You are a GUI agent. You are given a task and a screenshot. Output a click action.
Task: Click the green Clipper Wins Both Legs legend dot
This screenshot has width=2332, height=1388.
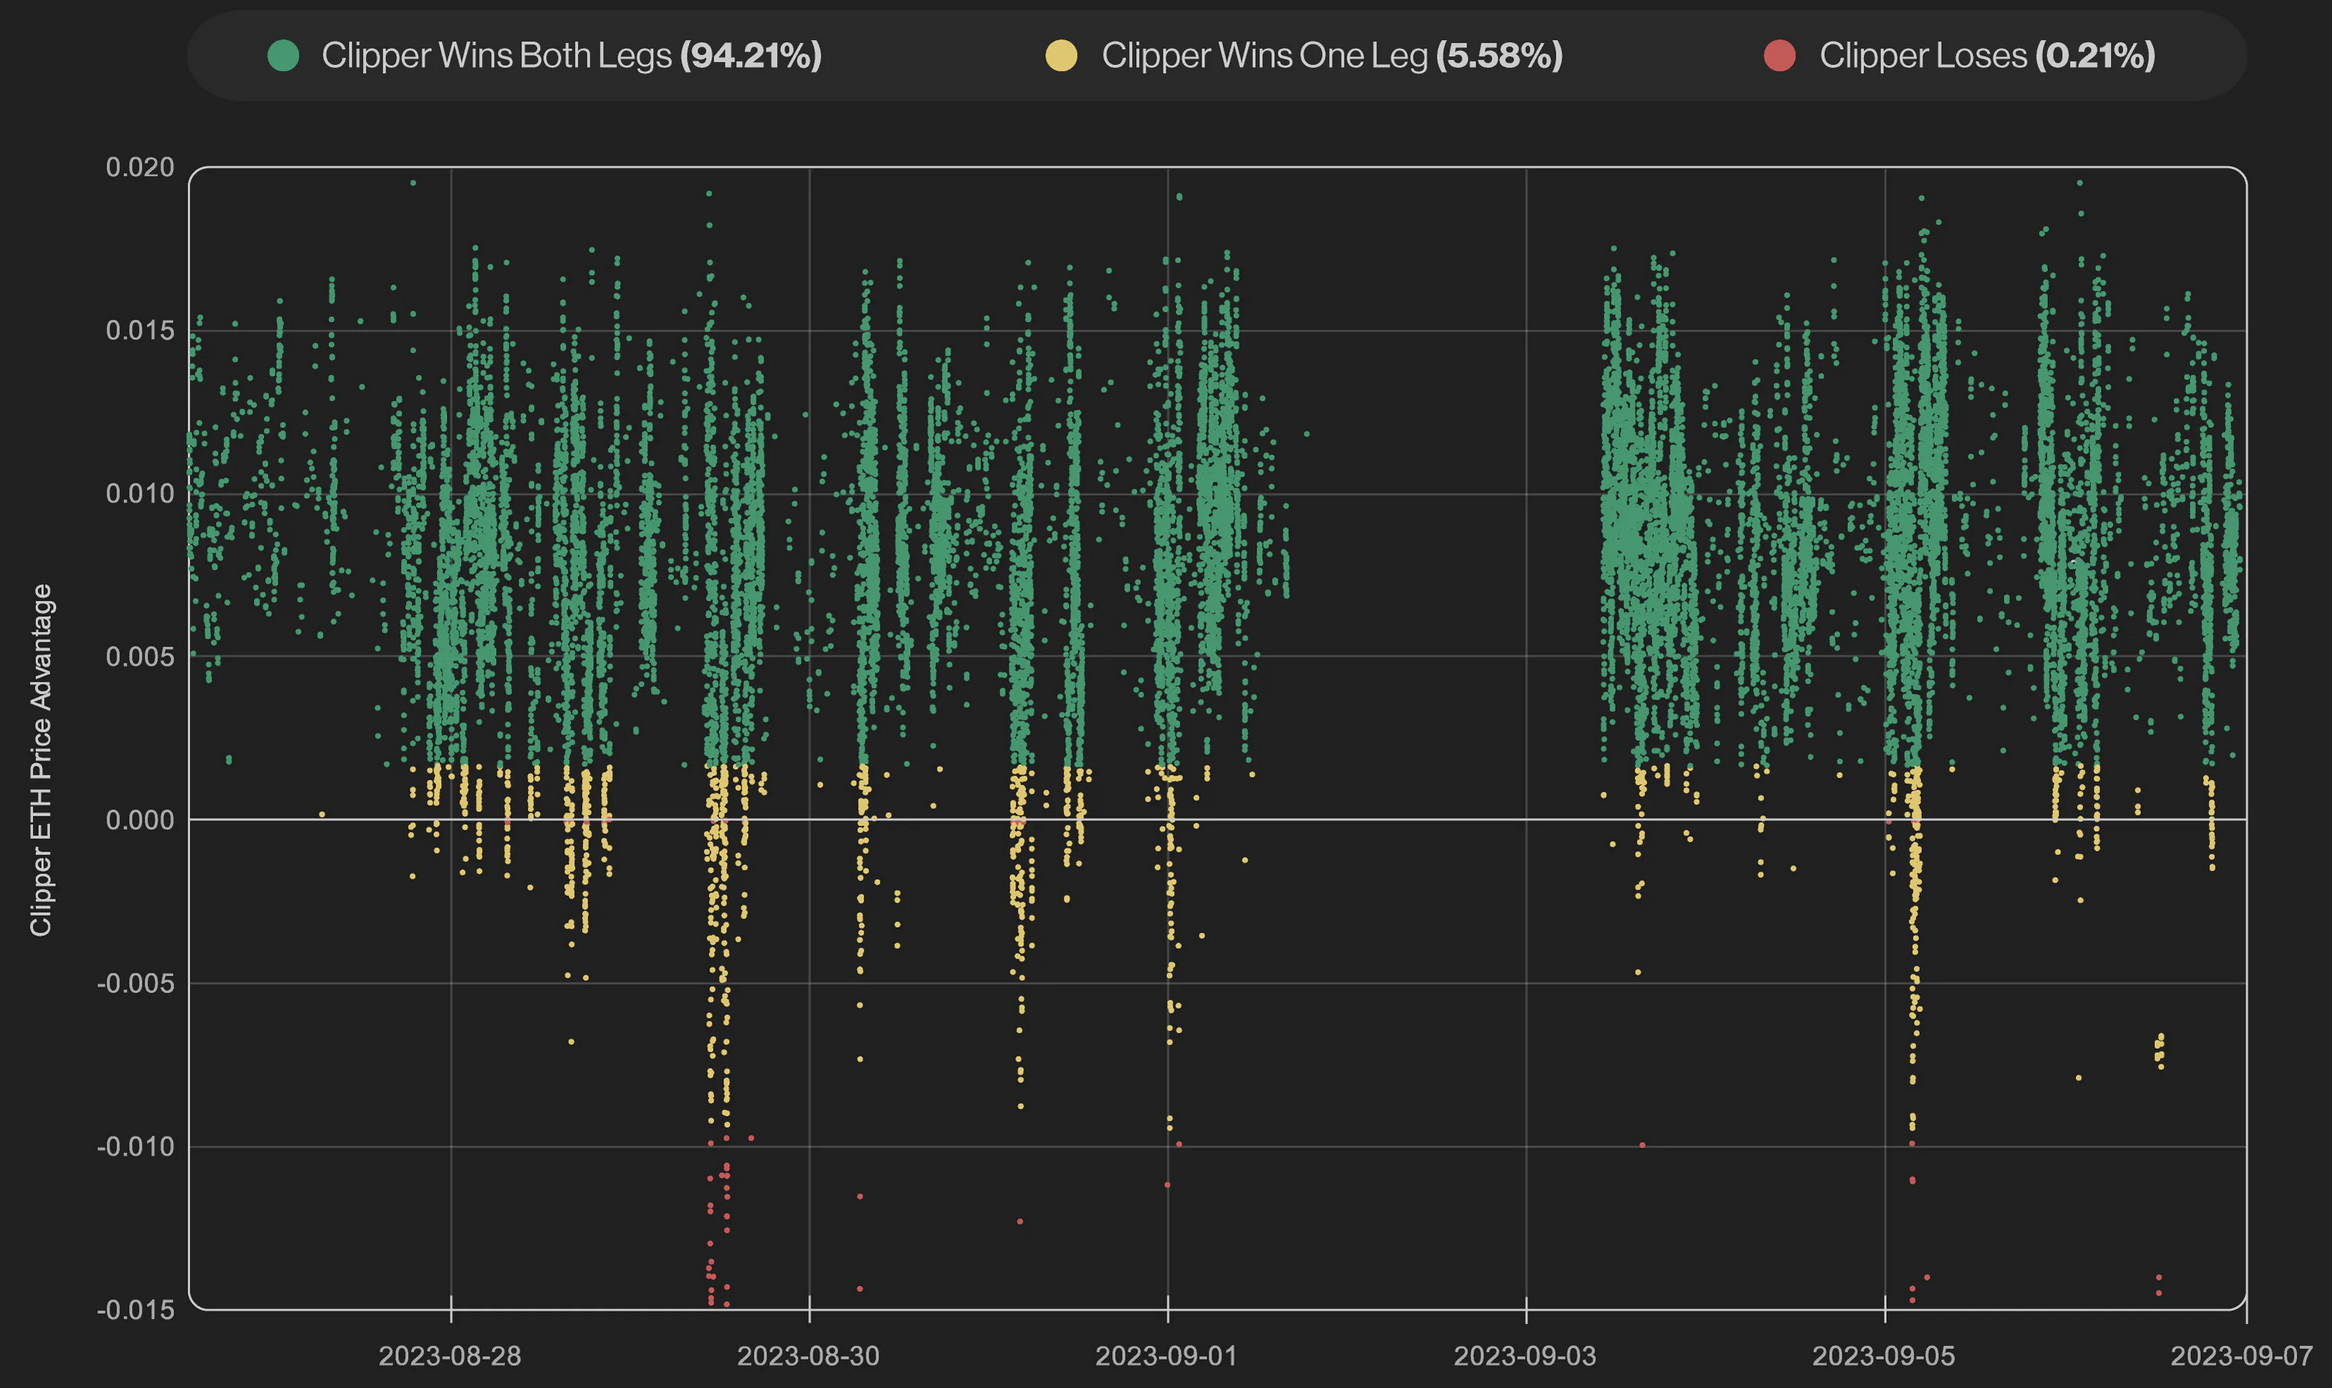click(x=284, y=56)
